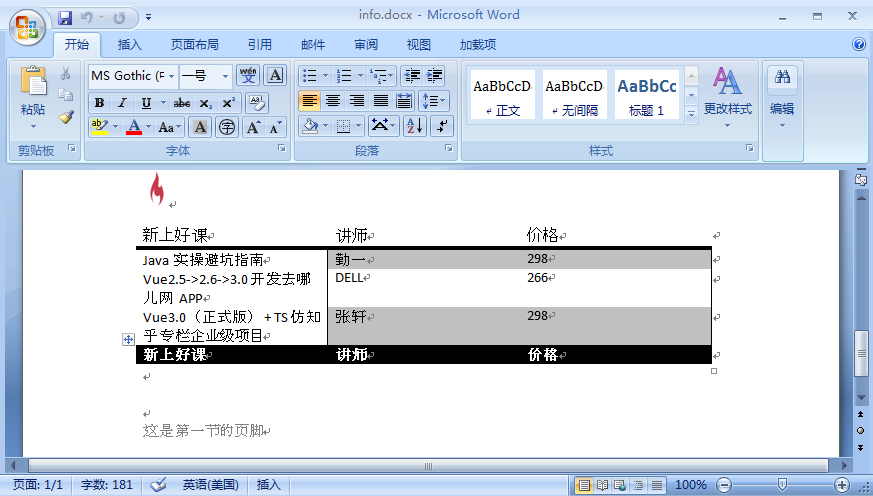Viewport: 873px width, 496px height.
Task: Click the 英语(美国) language indicator
Action: click(210, 485)
